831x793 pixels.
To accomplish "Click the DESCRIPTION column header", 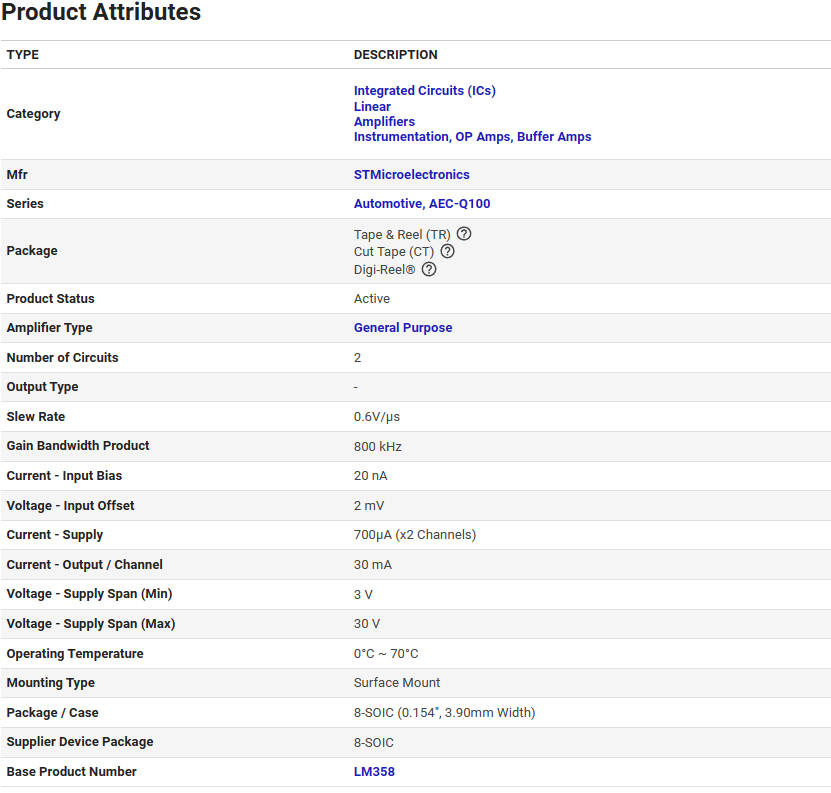I will click(x=395, y=55).
